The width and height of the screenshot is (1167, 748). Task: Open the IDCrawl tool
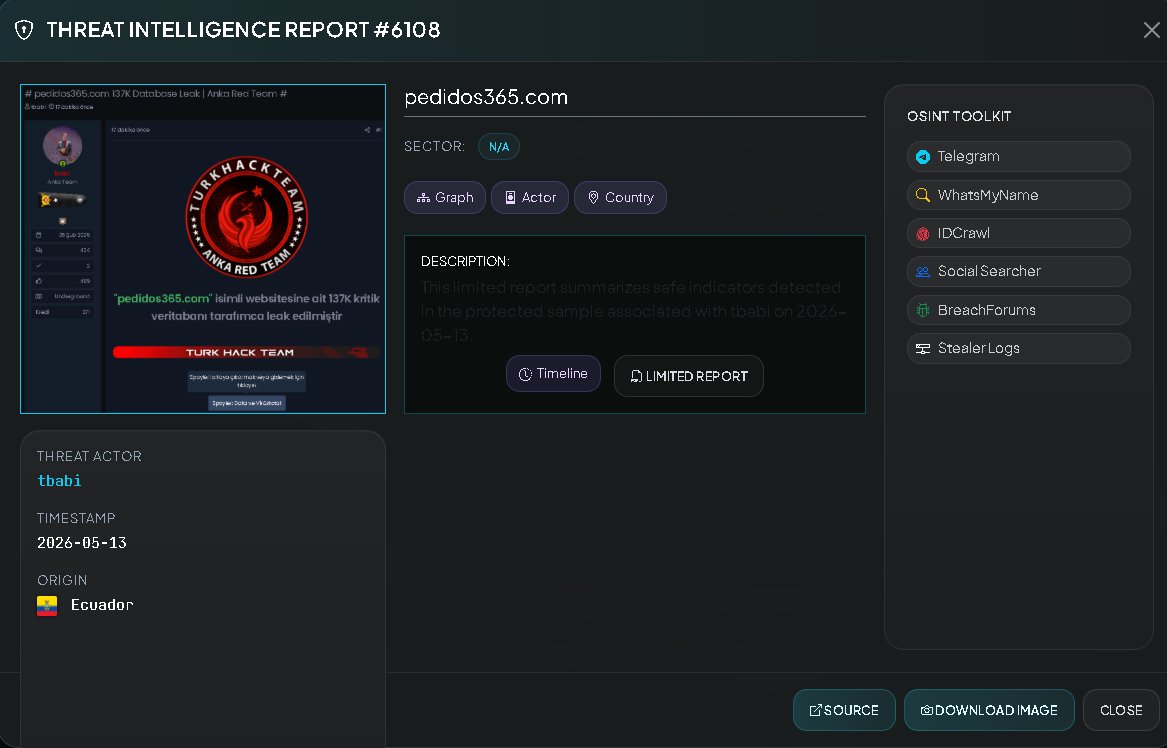point(1019,233)
